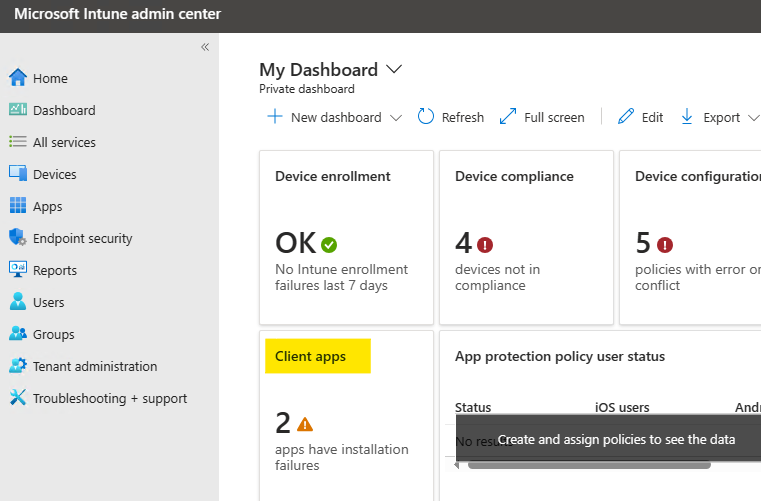Viewport: 761px width, 501px height.
Task: Click the All services list icon
Action: click(x=18, y=142)
